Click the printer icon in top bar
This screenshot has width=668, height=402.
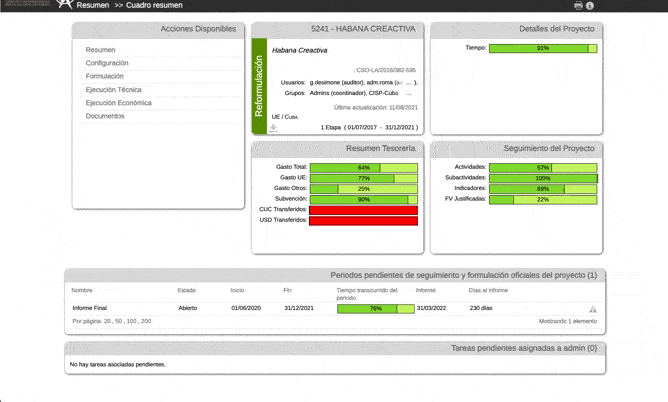578,5
